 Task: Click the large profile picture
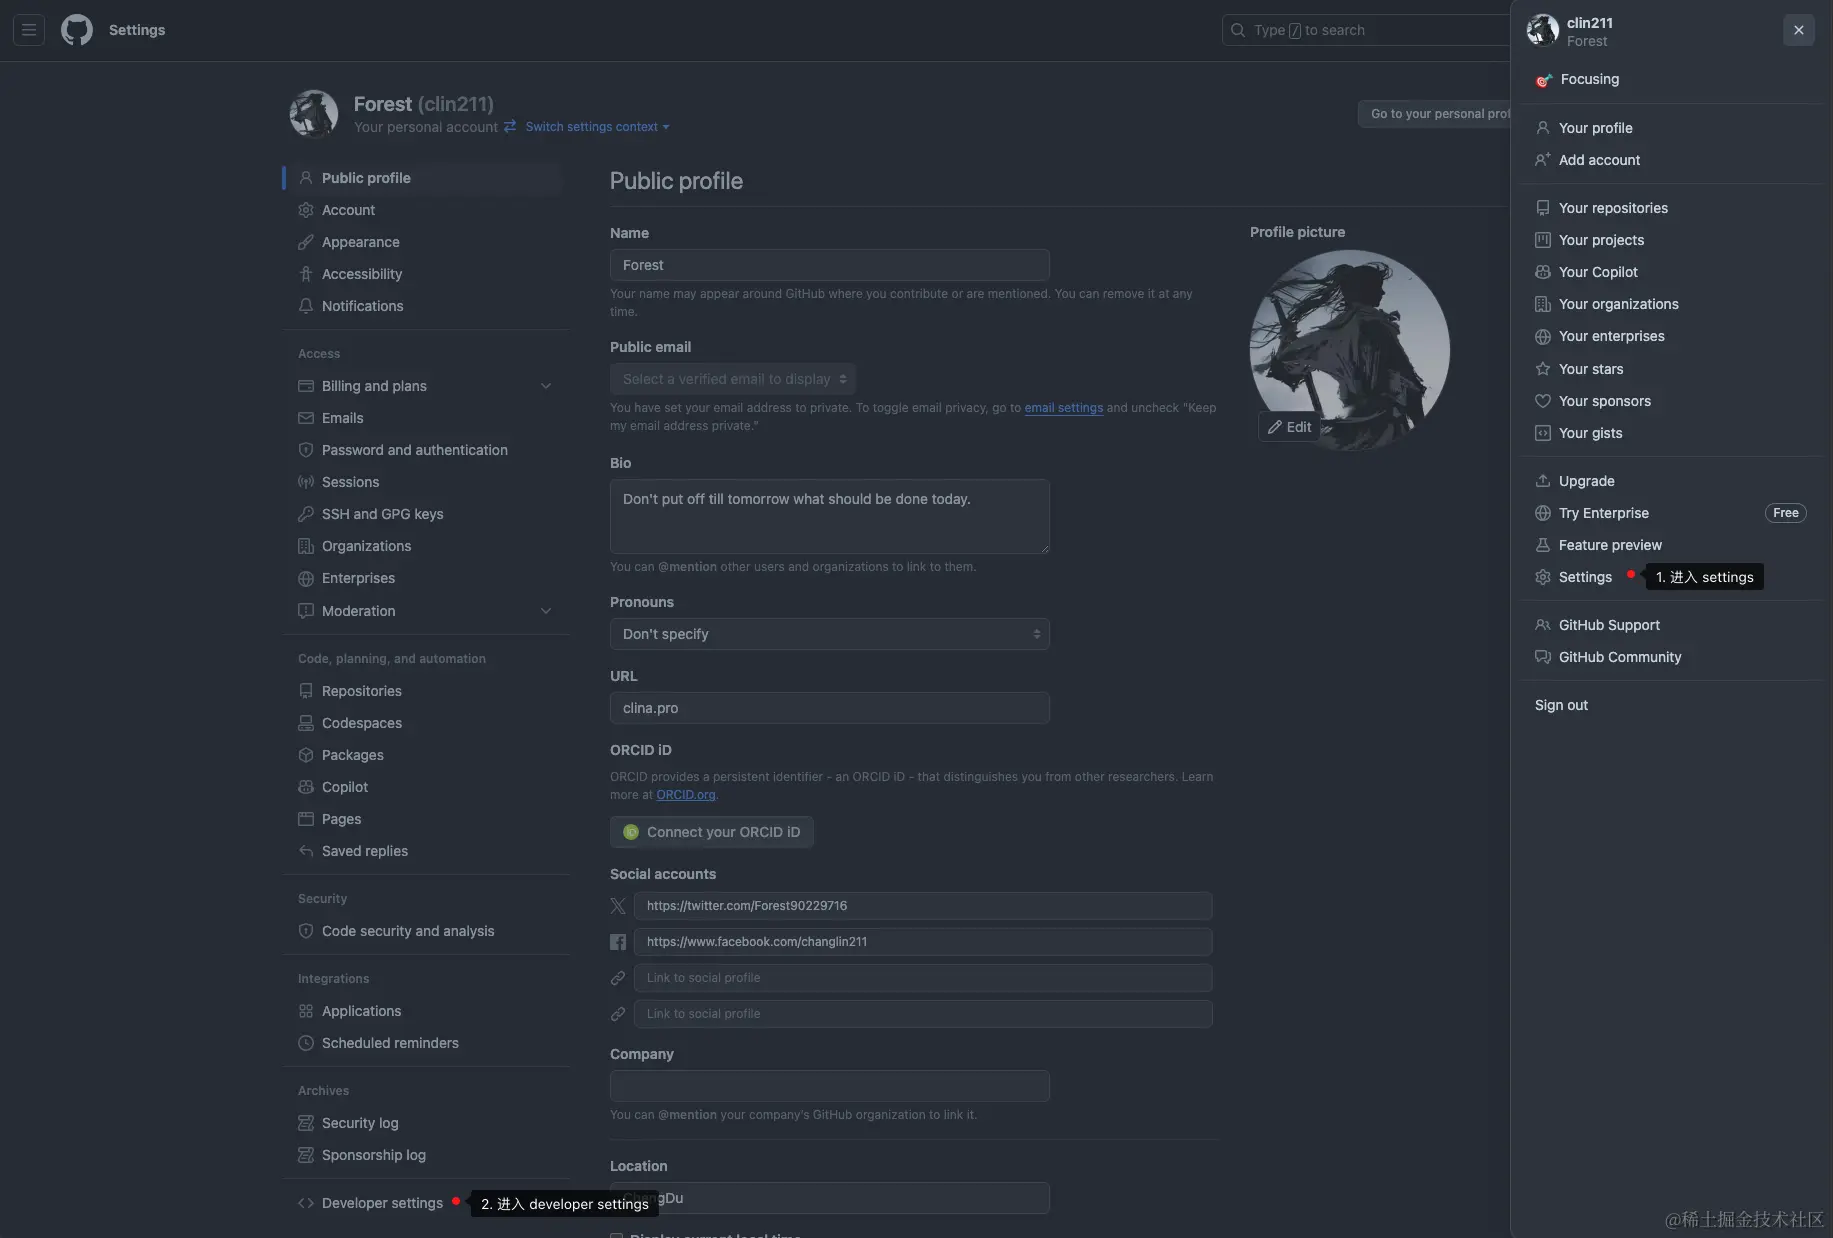tap(1350, 350)
